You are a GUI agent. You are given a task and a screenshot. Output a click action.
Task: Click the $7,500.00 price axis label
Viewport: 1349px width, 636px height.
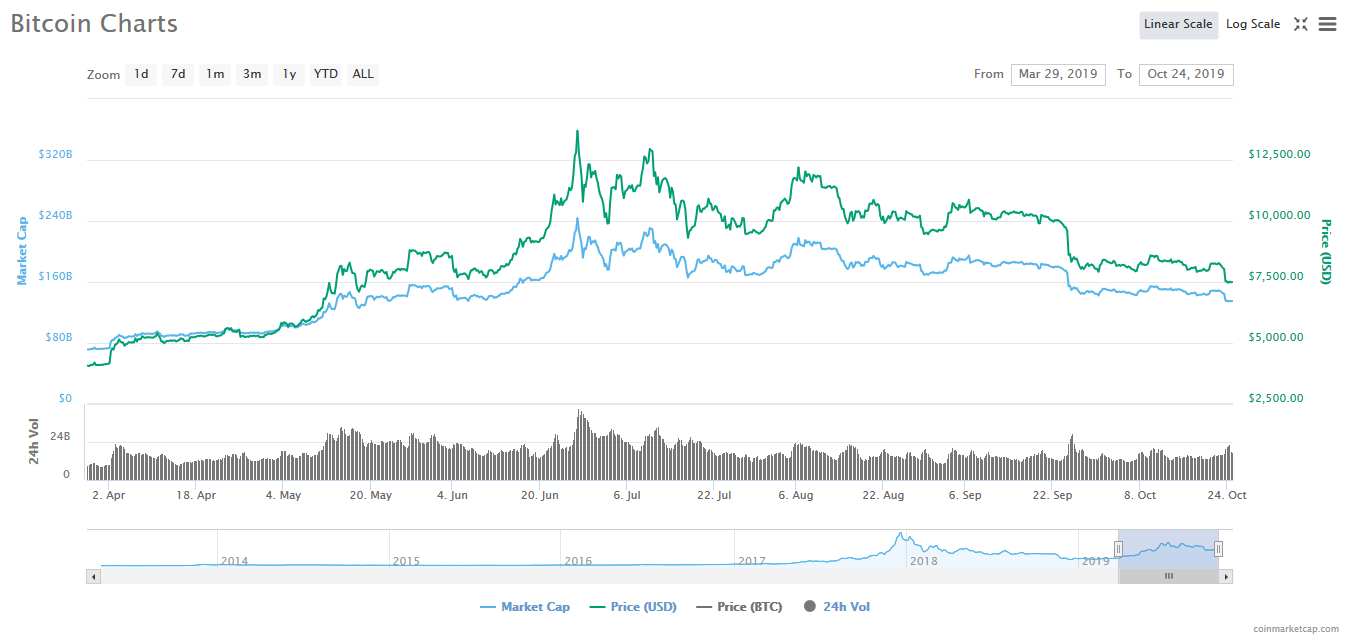tap(1276, 276)
